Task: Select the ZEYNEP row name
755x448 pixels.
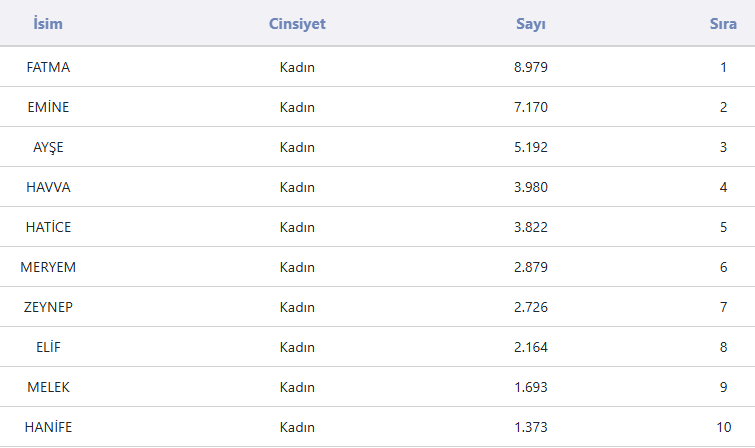Action: coord(48,307)
